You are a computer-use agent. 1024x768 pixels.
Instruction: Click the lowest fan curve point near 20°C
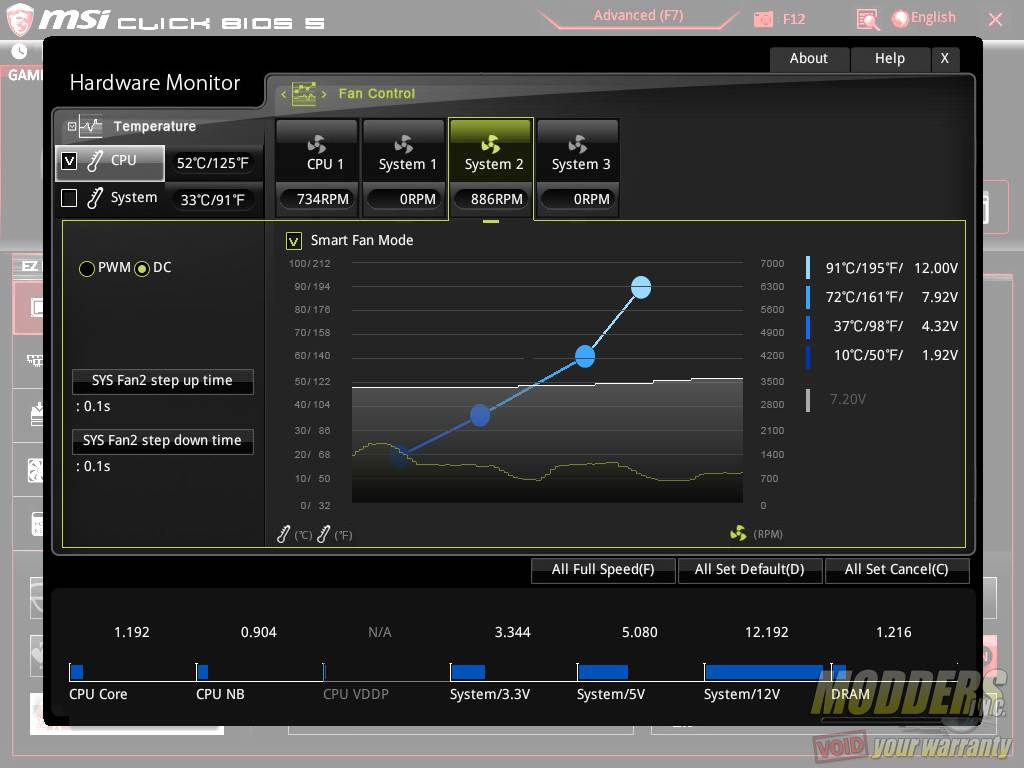click(398, 456)
